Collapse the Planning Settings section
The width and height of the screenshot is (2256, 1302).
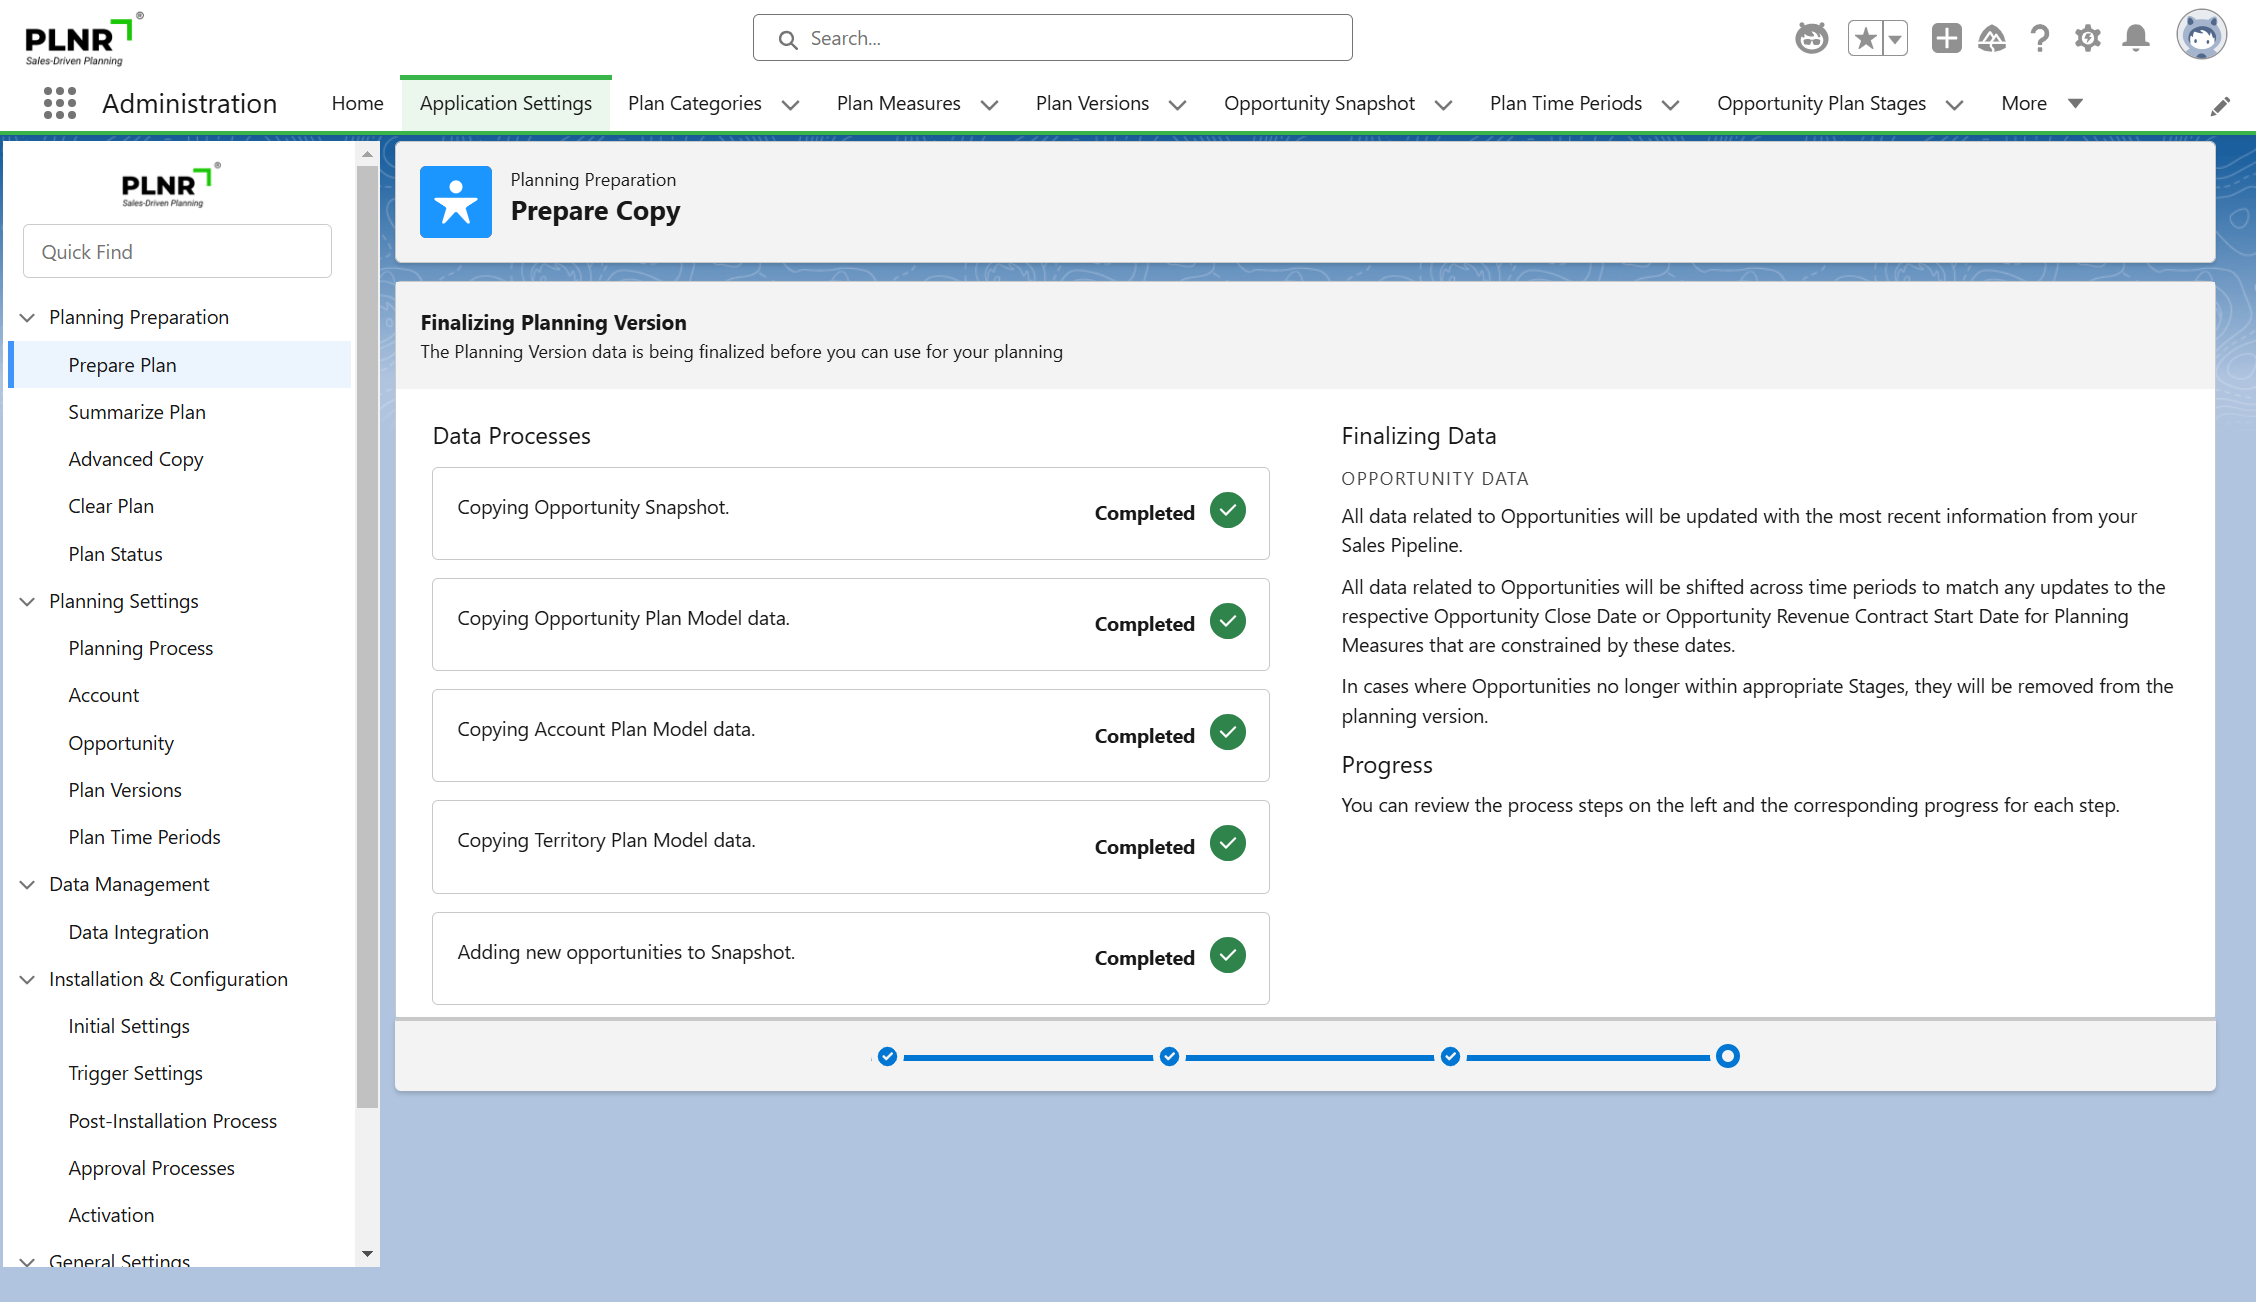point(28,601)
